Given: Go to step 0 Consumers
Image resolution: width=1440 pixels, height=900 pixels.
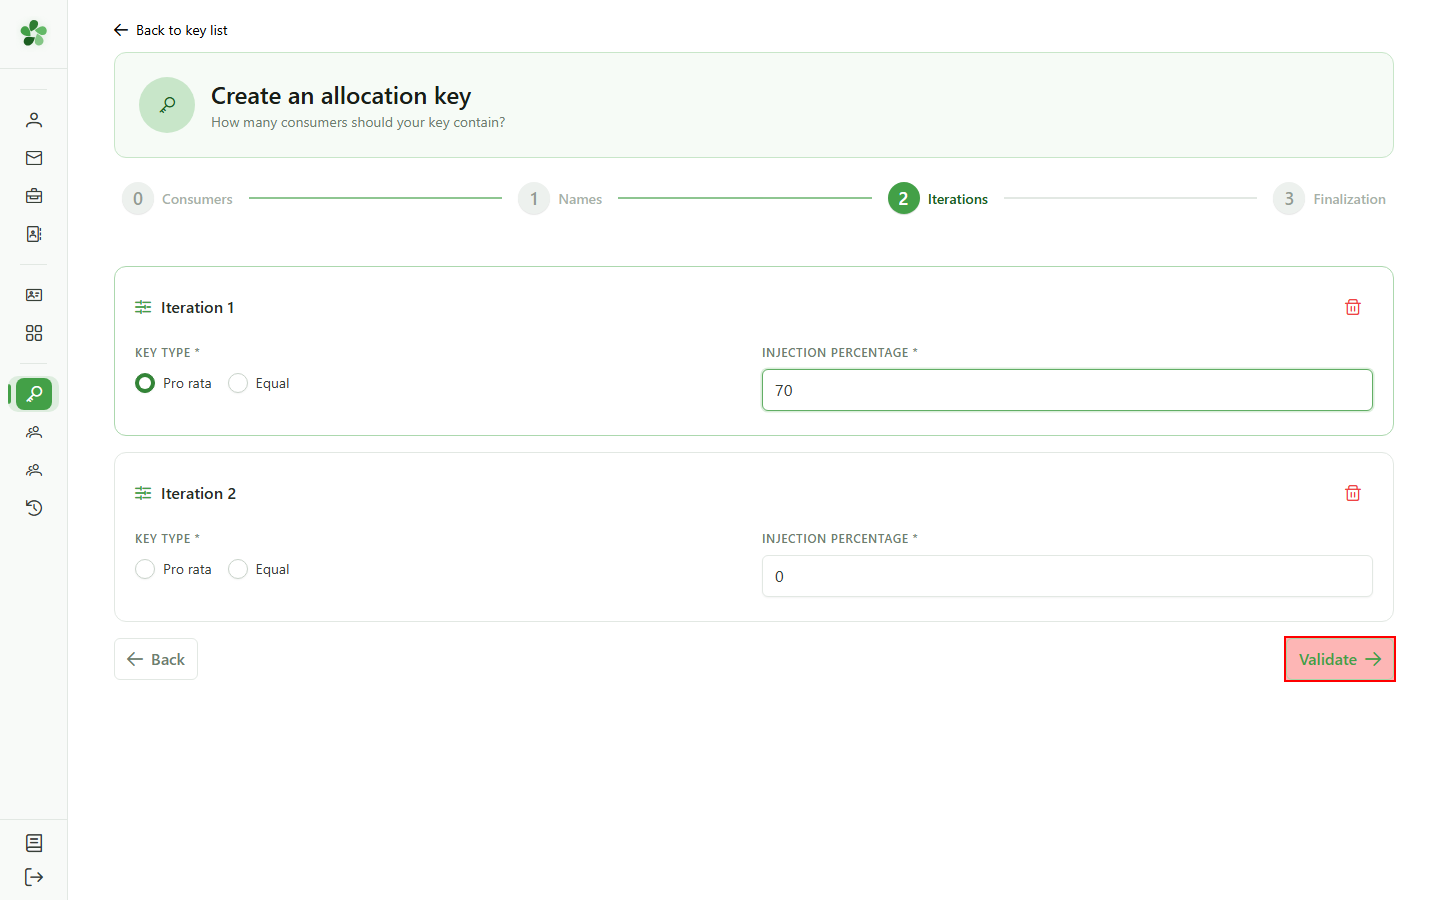Looking at the screenshot, I should click(178, 199).
